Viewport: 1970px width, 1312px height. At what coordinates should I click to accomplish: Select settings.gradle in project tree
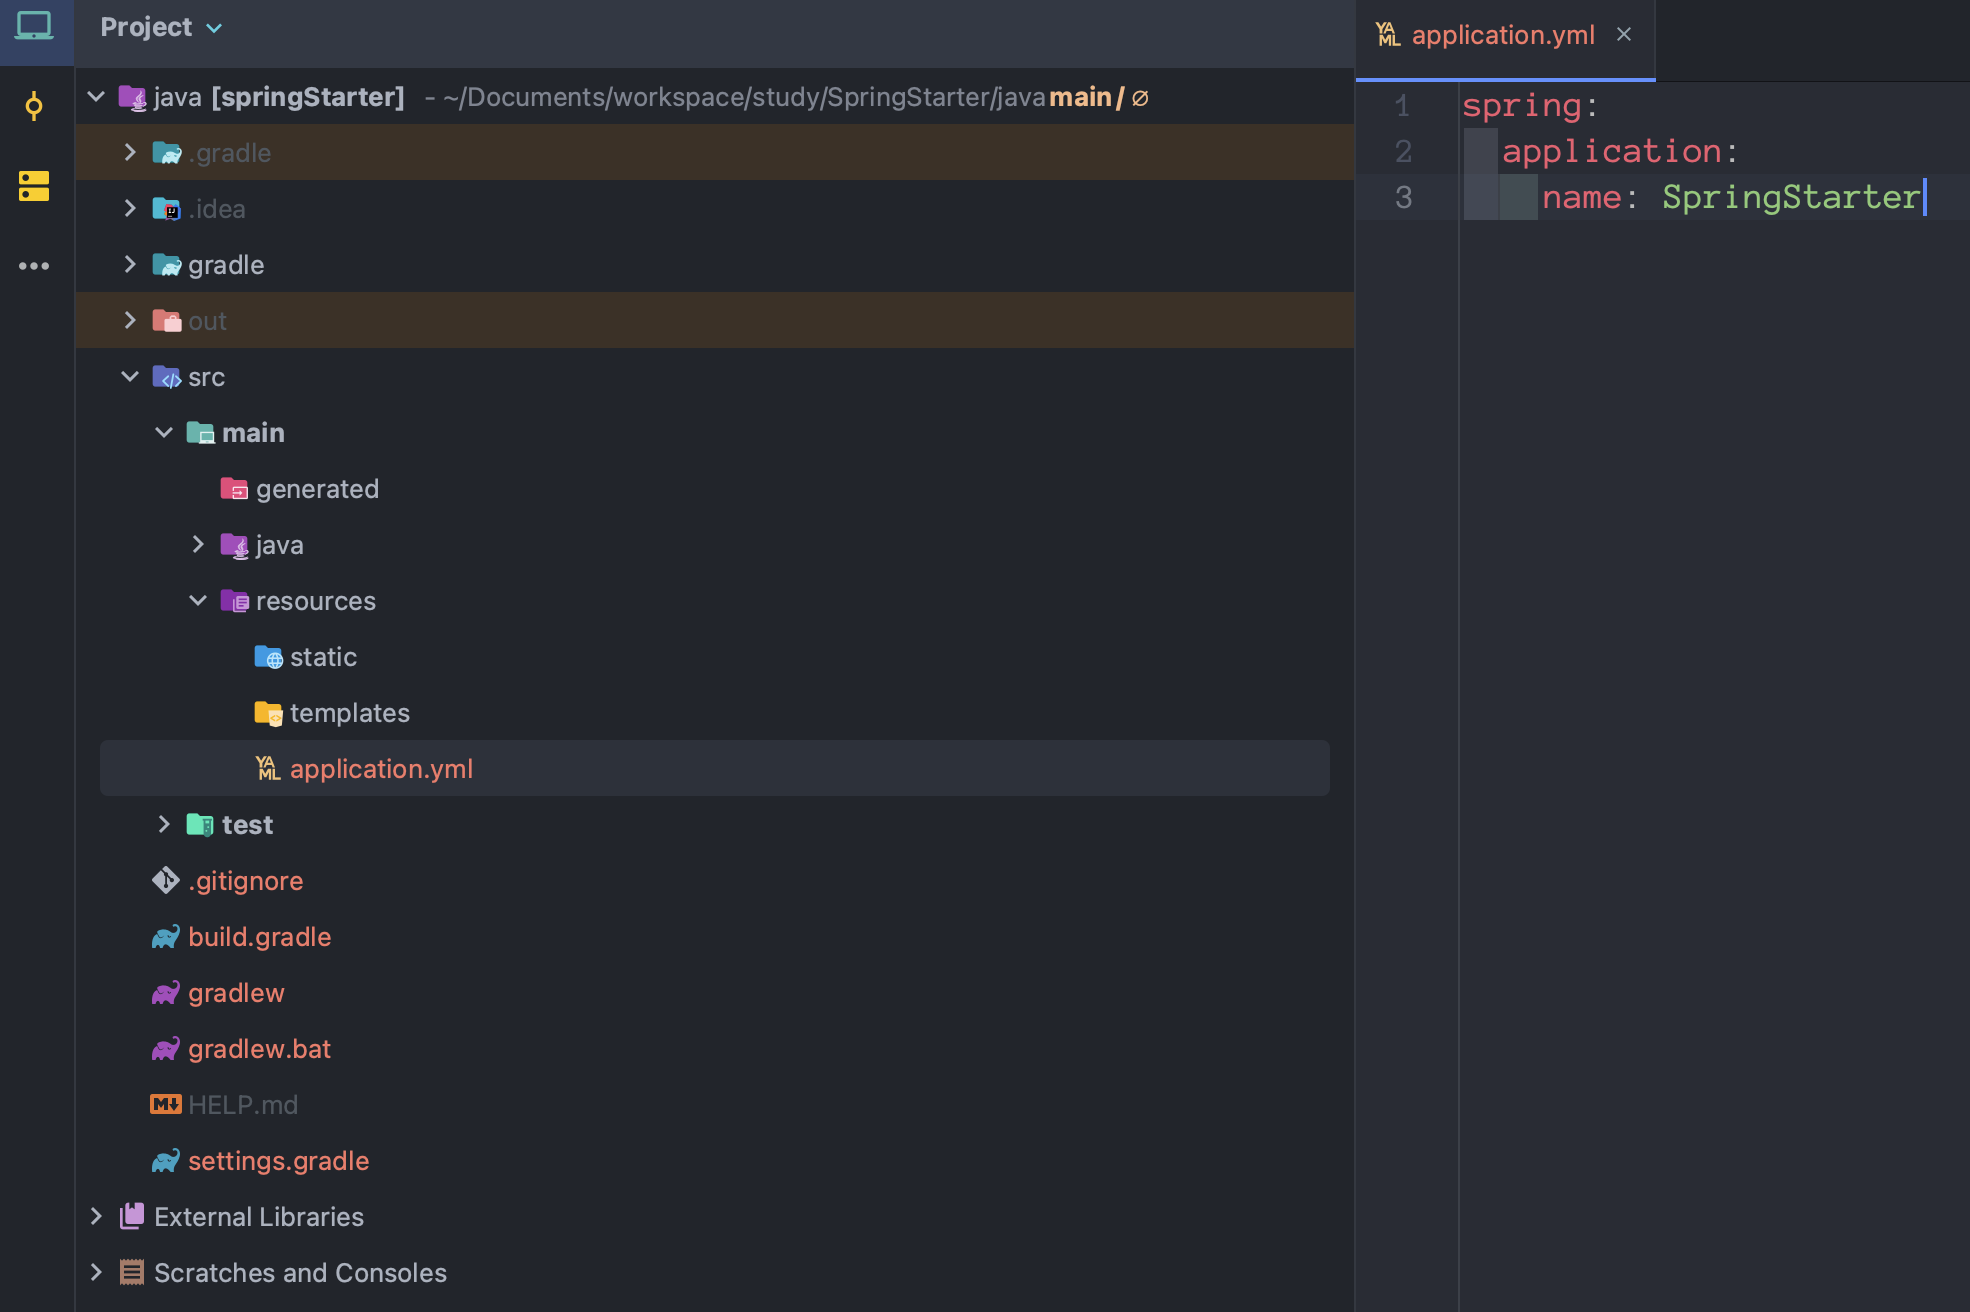278,1161
